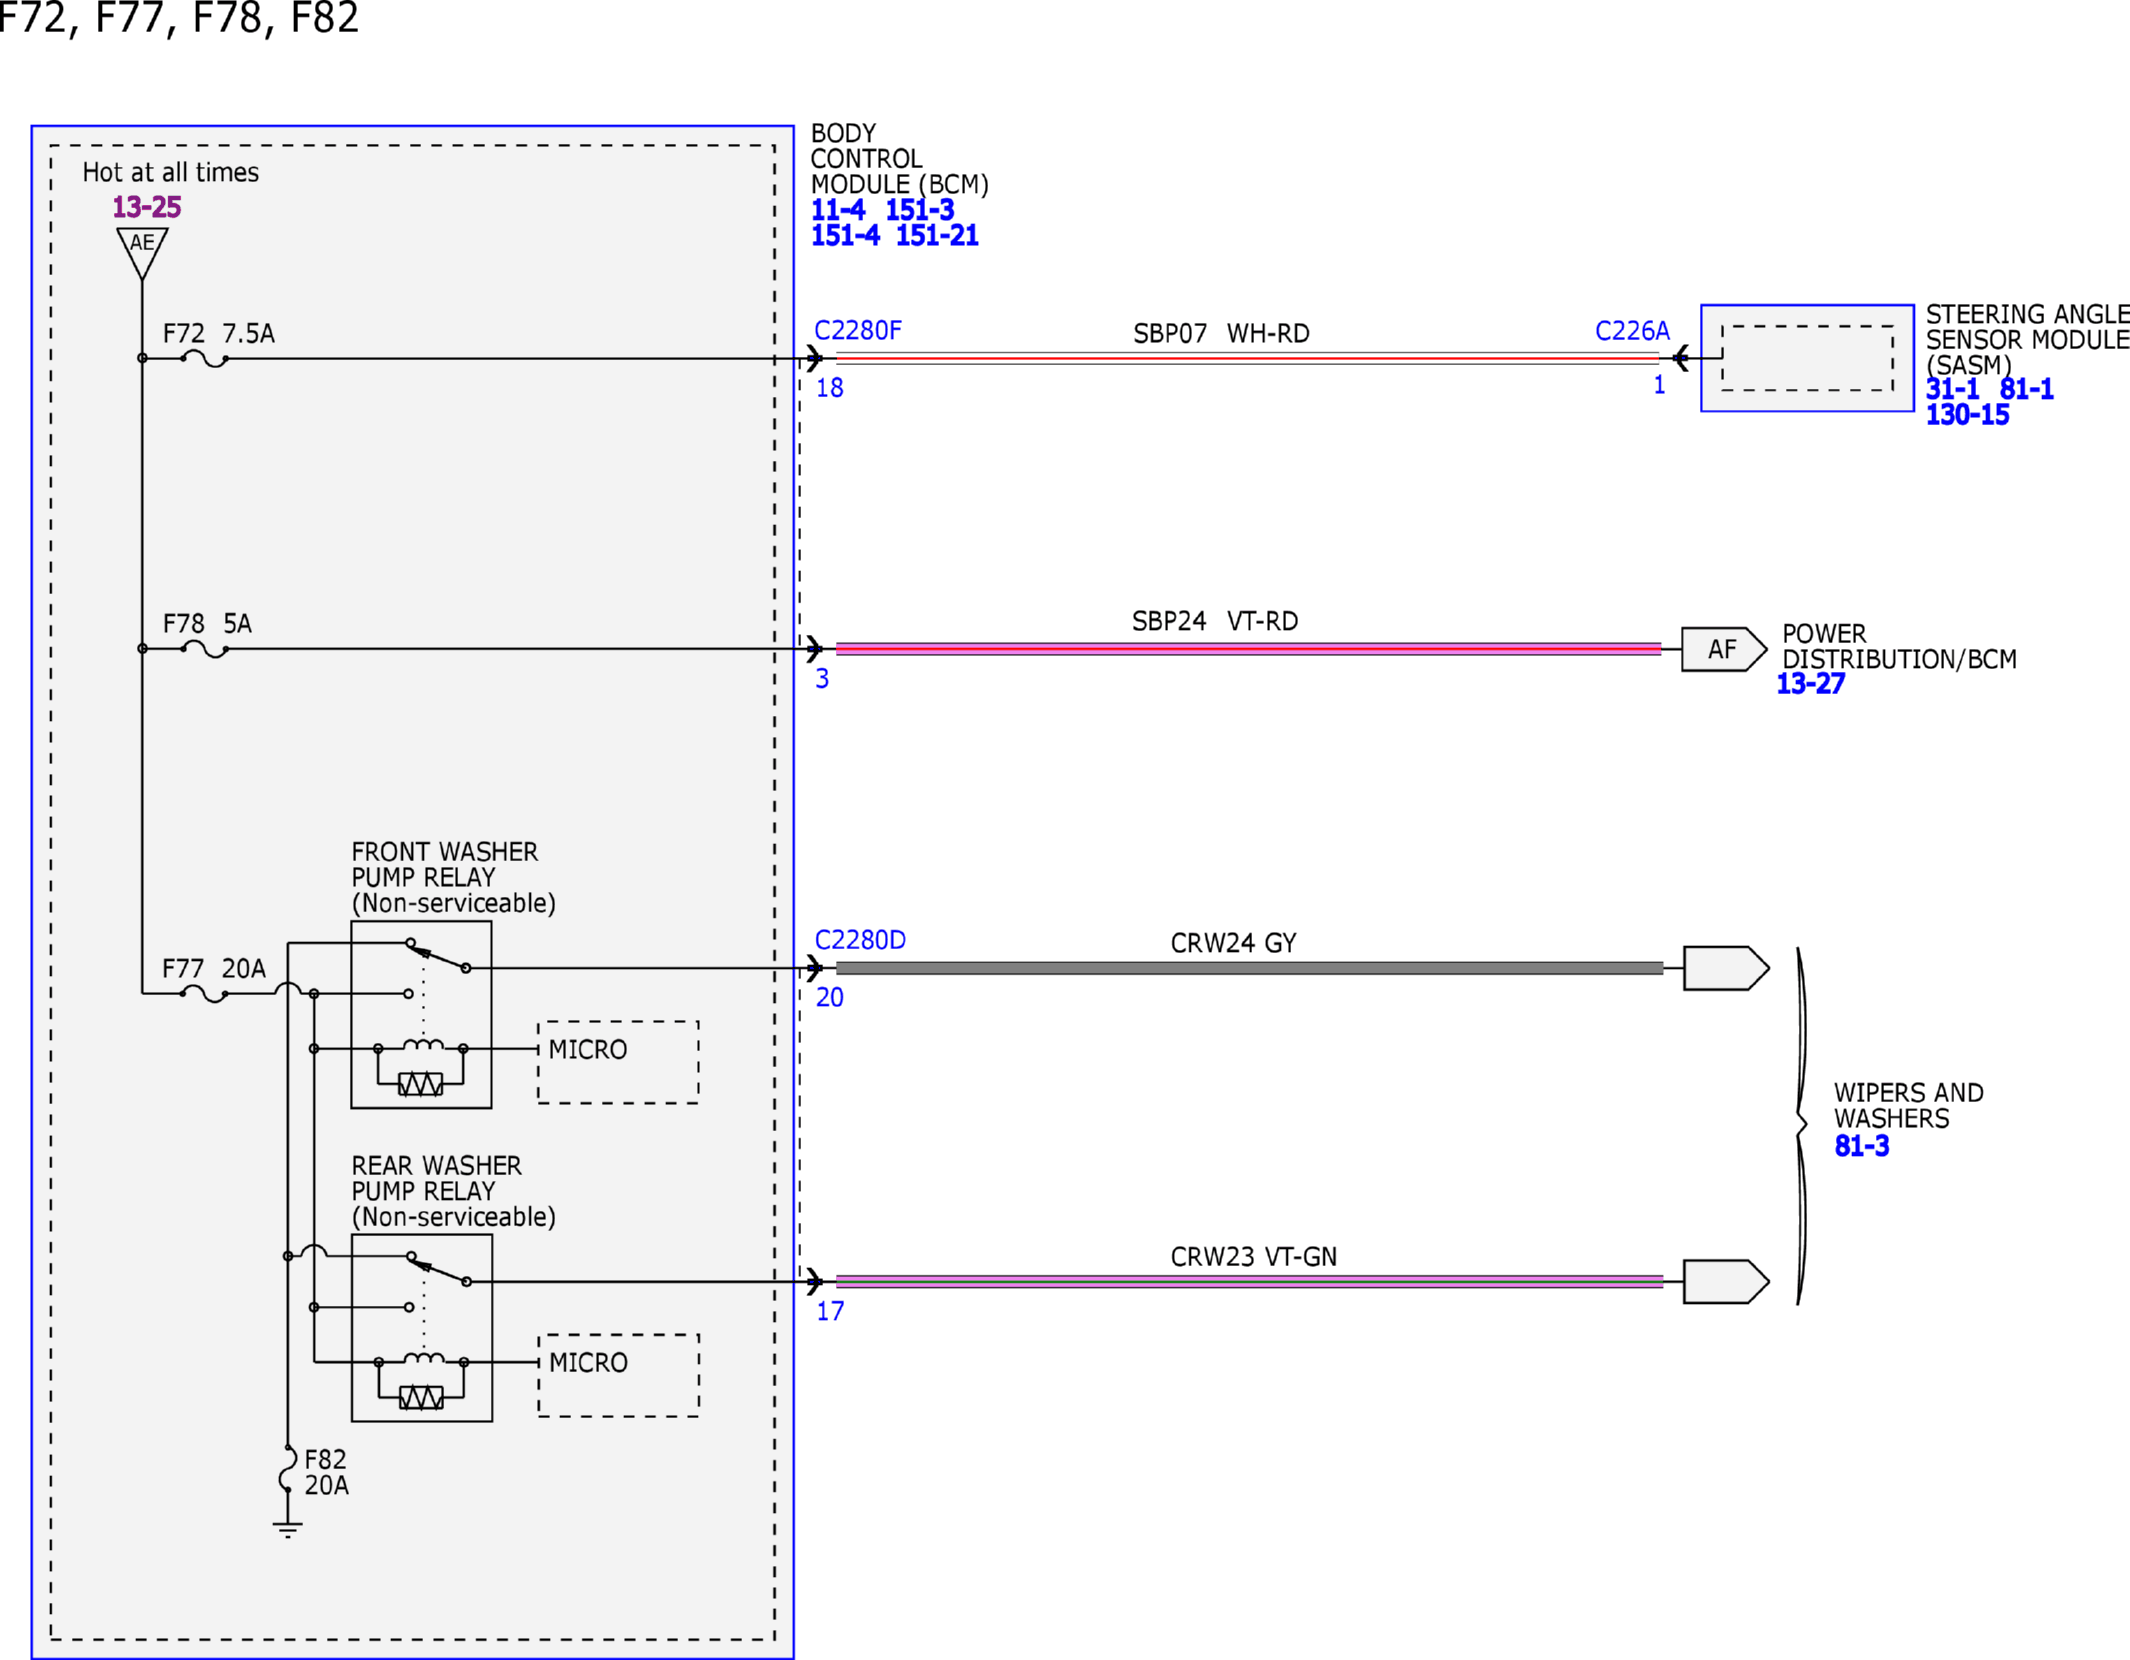Open connector C2280D reference
This screenshot has width=2130, height=1660.
click(x=860, y=940)
